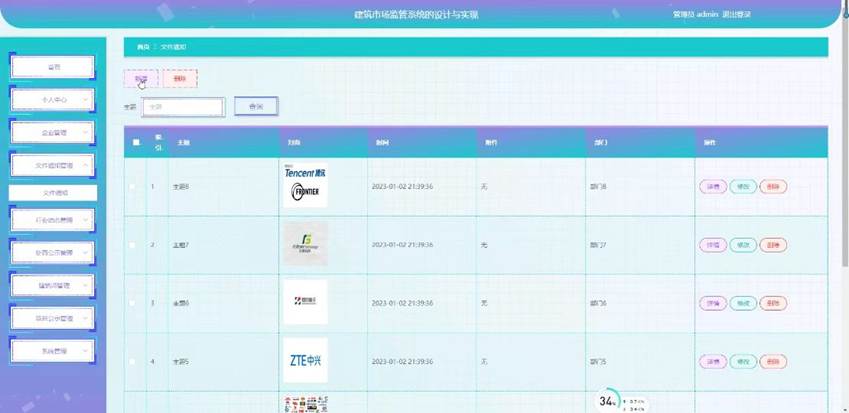Click 退出登录 in the top header
849x413 pixels.
coord(736,15)
